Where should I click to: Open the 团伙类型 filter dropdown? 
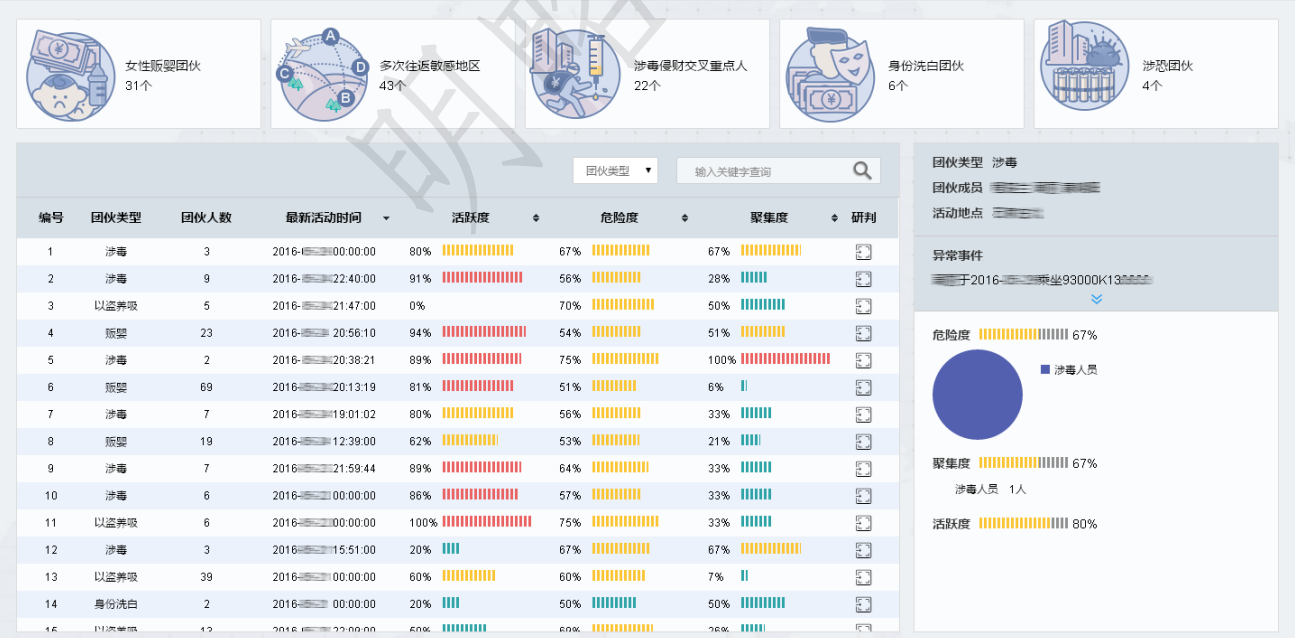(x=614, y=170)
